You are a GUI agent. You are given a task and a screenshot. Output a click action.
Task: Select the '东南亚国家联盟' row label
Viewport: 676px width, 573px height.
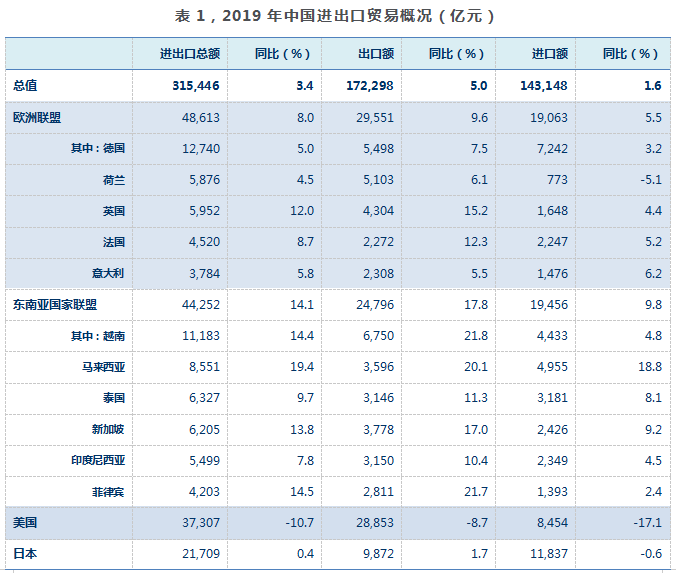pyautogui.click(x=55, y=304)
